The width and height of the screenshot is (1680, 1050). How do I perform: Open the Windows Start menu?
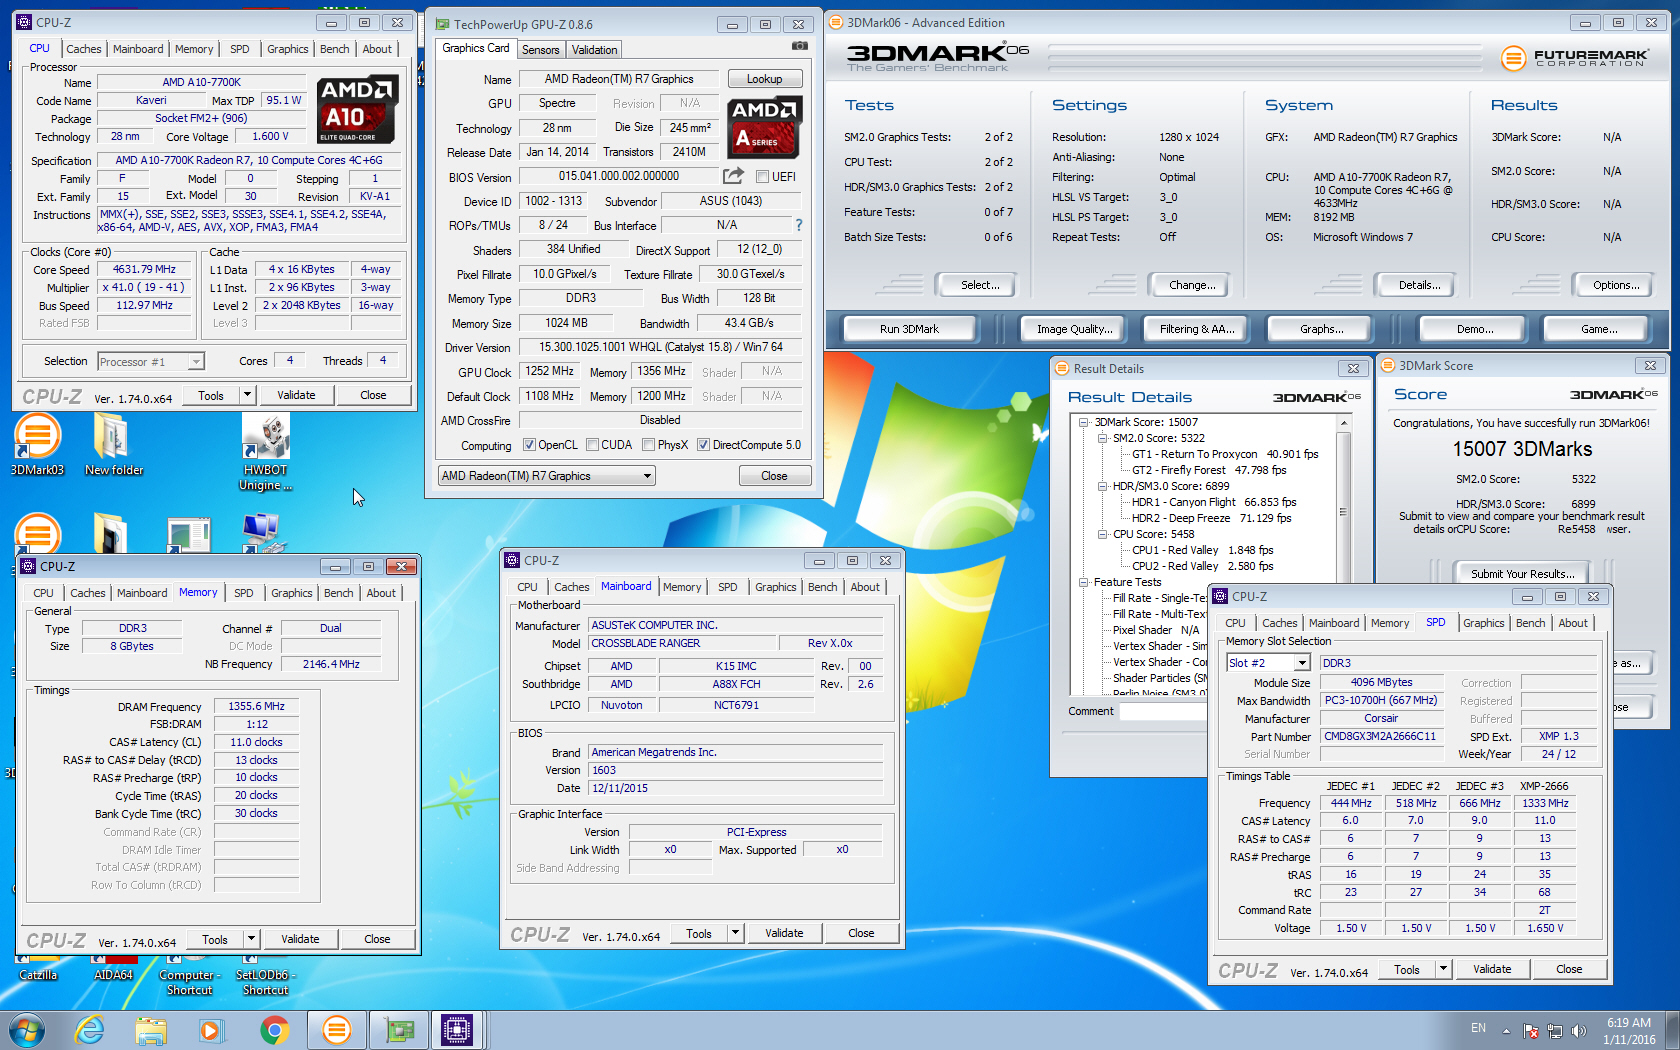click(27, 1030)
